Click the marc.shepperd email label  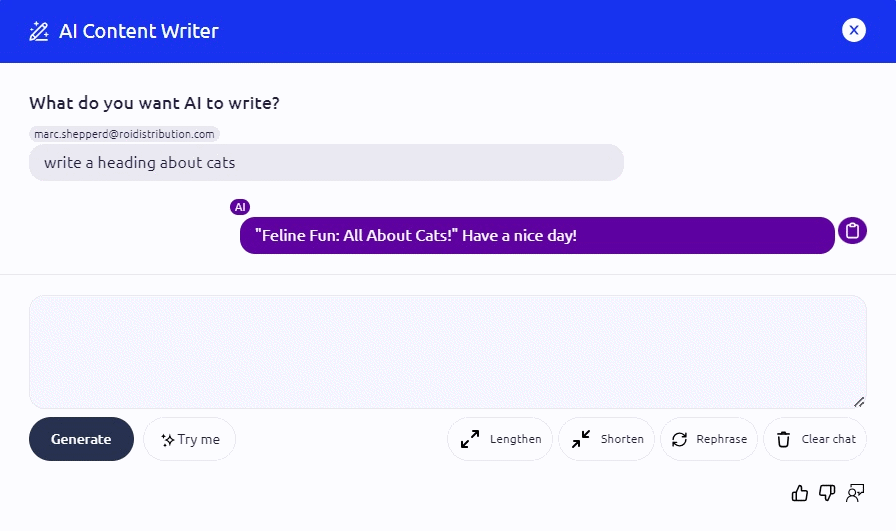click(x=124, y=134)
